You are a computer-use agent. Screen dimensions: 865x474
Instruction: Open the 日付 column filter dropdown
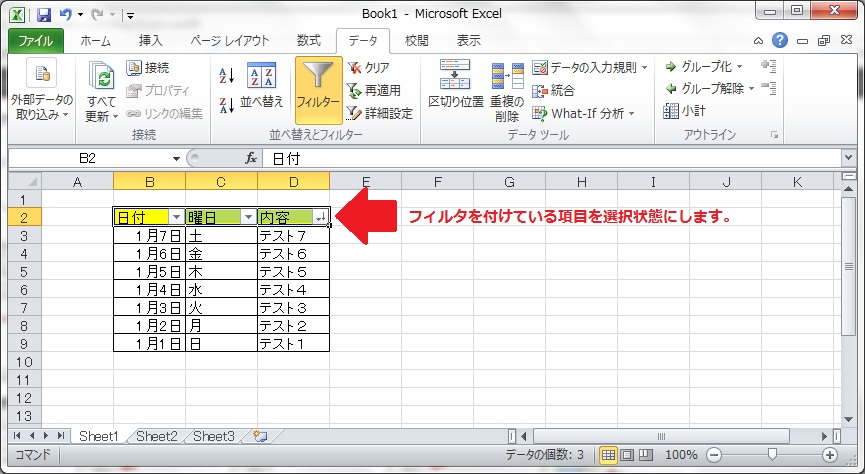[176, 217]
